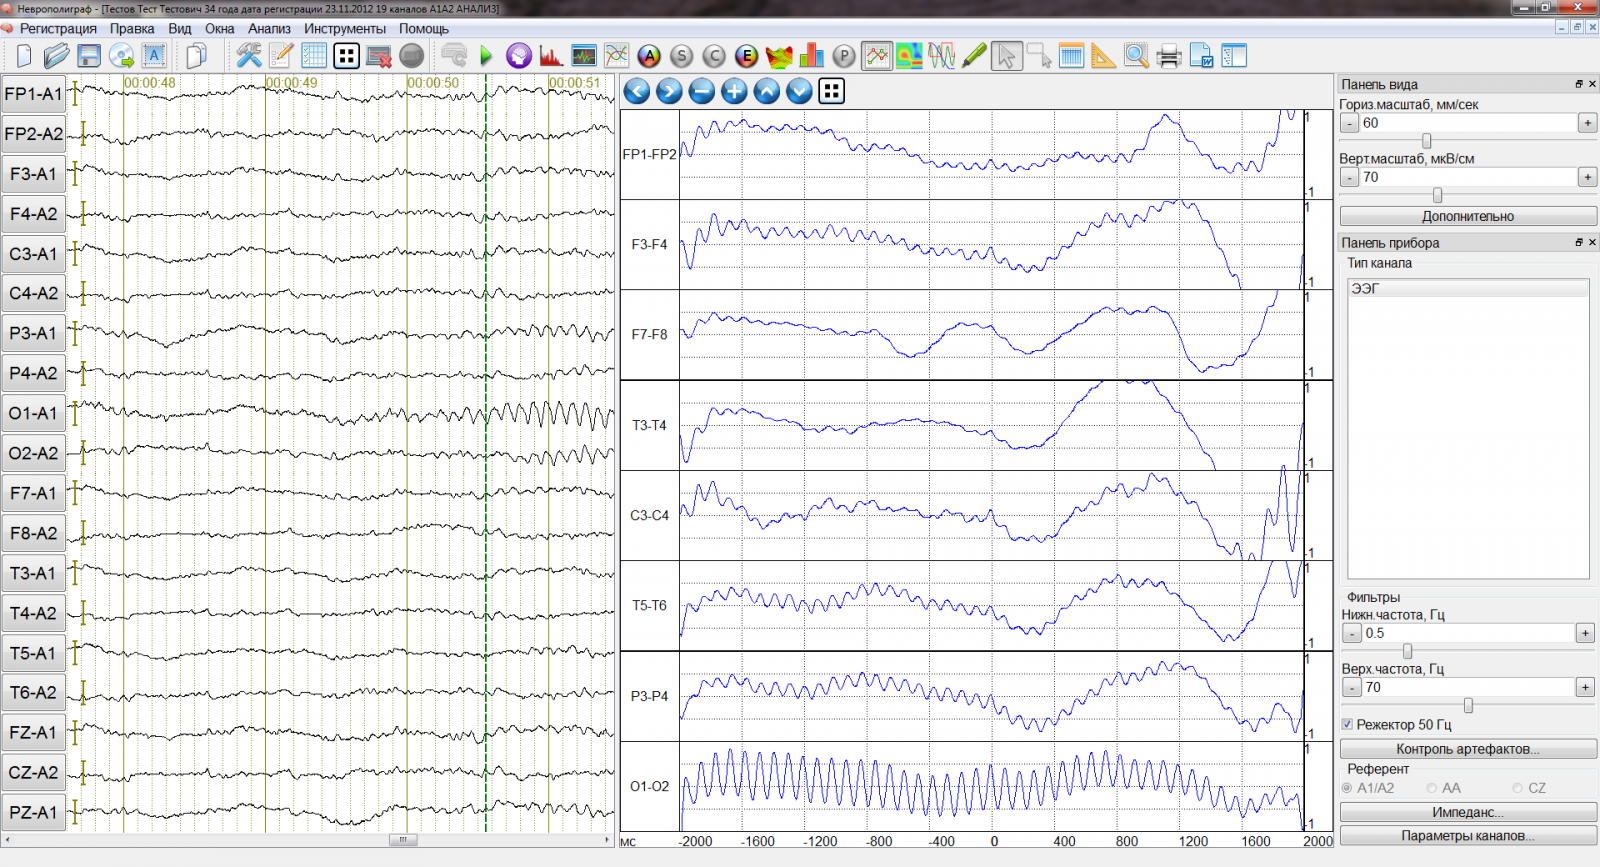Select the AA reference radio button
Image resolution: width=1600 pixels, height=867 pixels.
pyautogui.click(x=1432, y=788)
